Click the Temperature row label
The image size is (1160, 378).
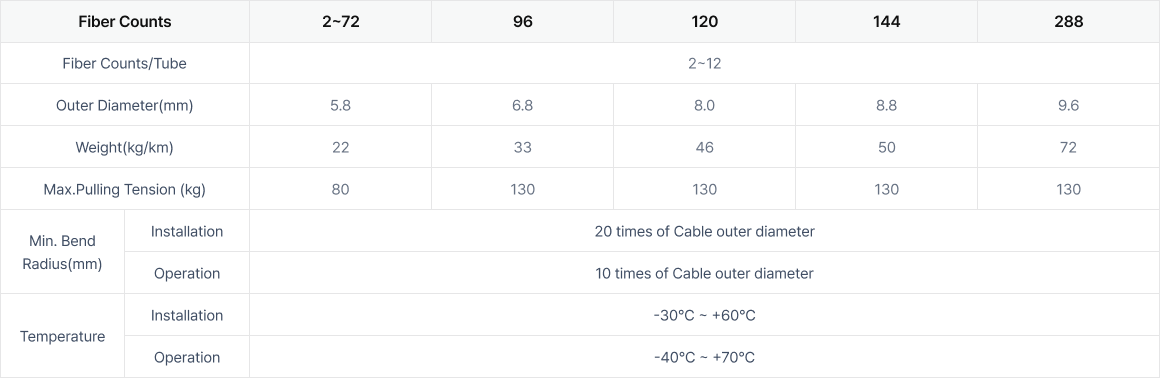pyautogui.click(x=62, y=337)
